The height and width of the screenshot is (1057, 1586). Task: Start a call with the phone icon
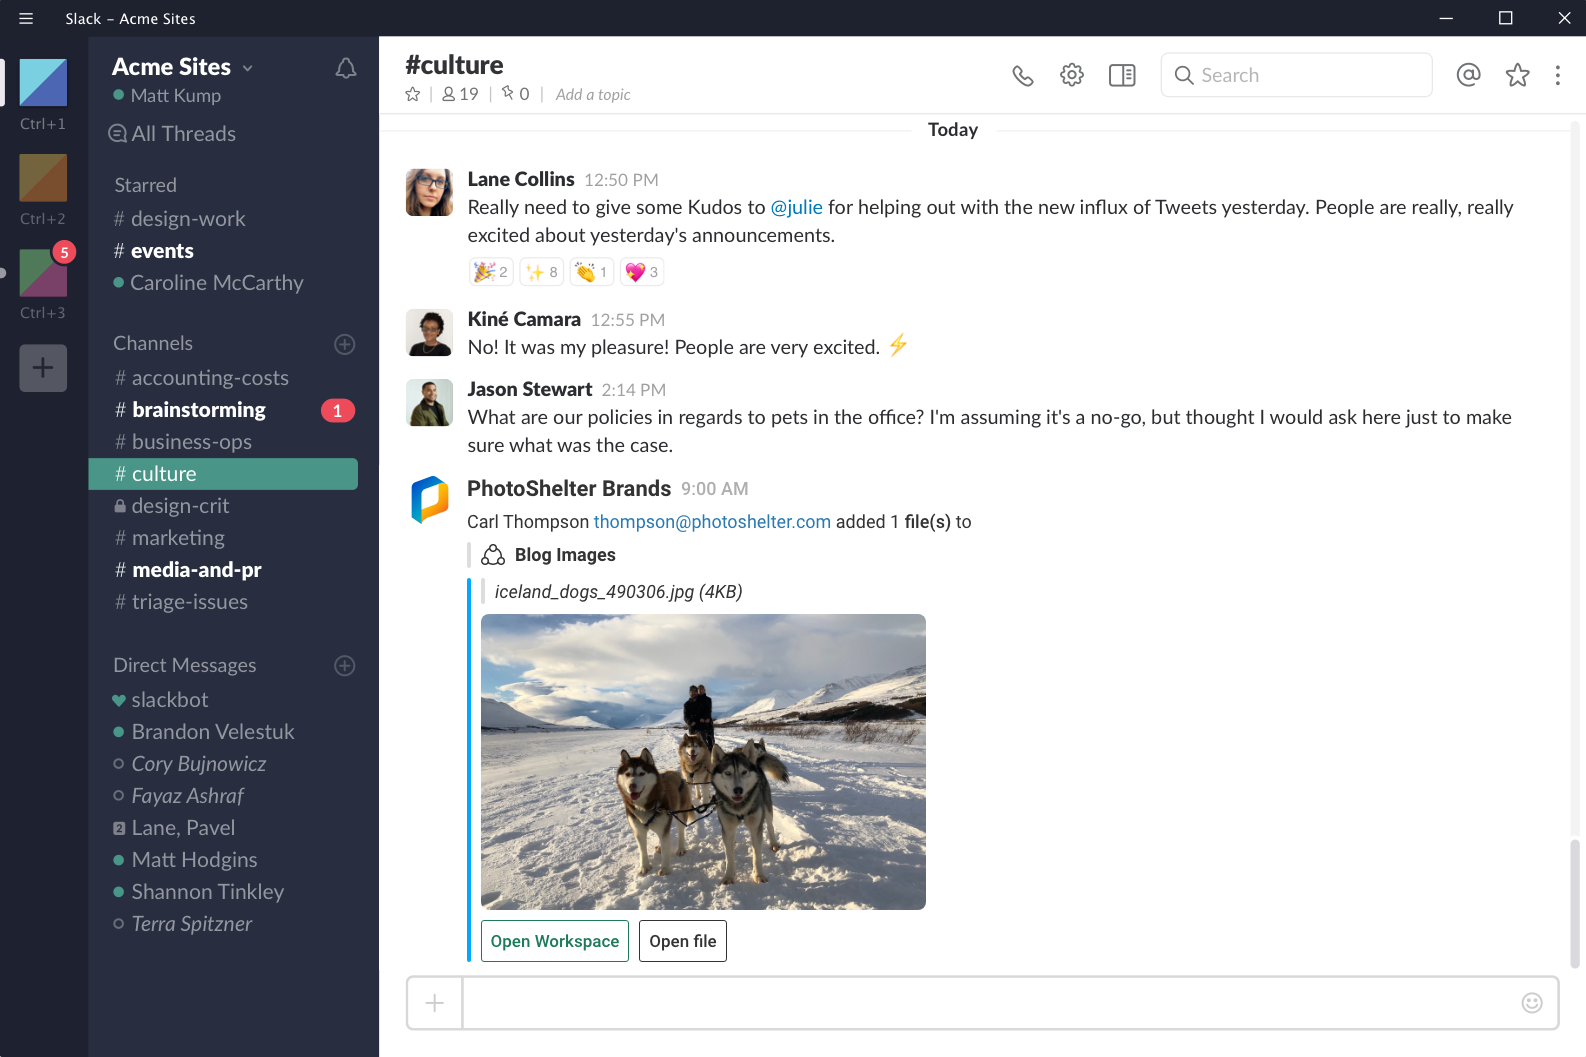[x=1022, y=75]
